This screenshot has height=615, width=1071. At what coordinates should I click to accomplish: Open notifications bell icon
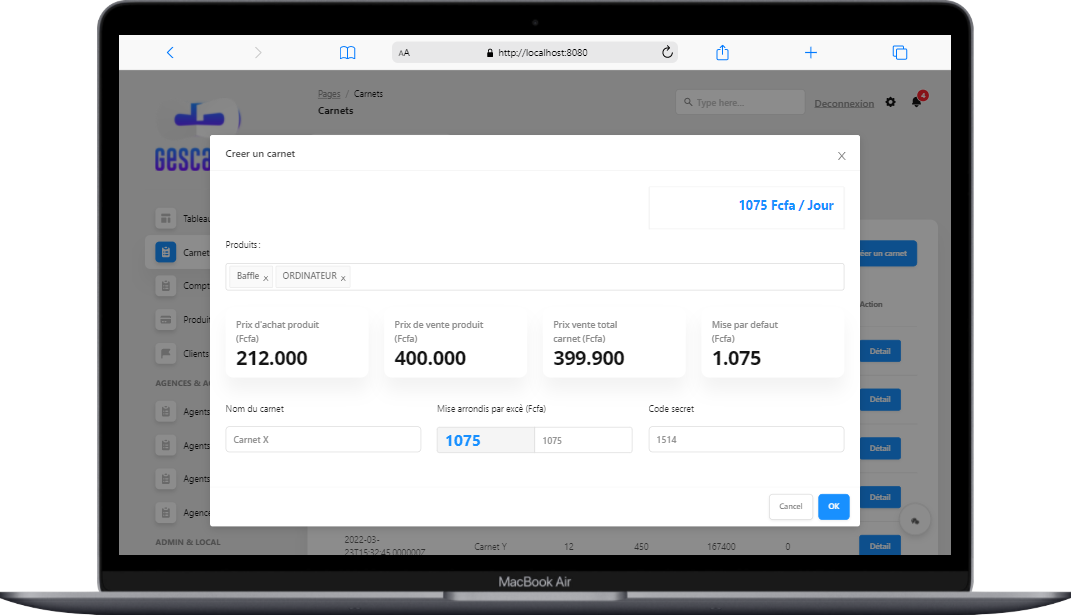[916, 102]
